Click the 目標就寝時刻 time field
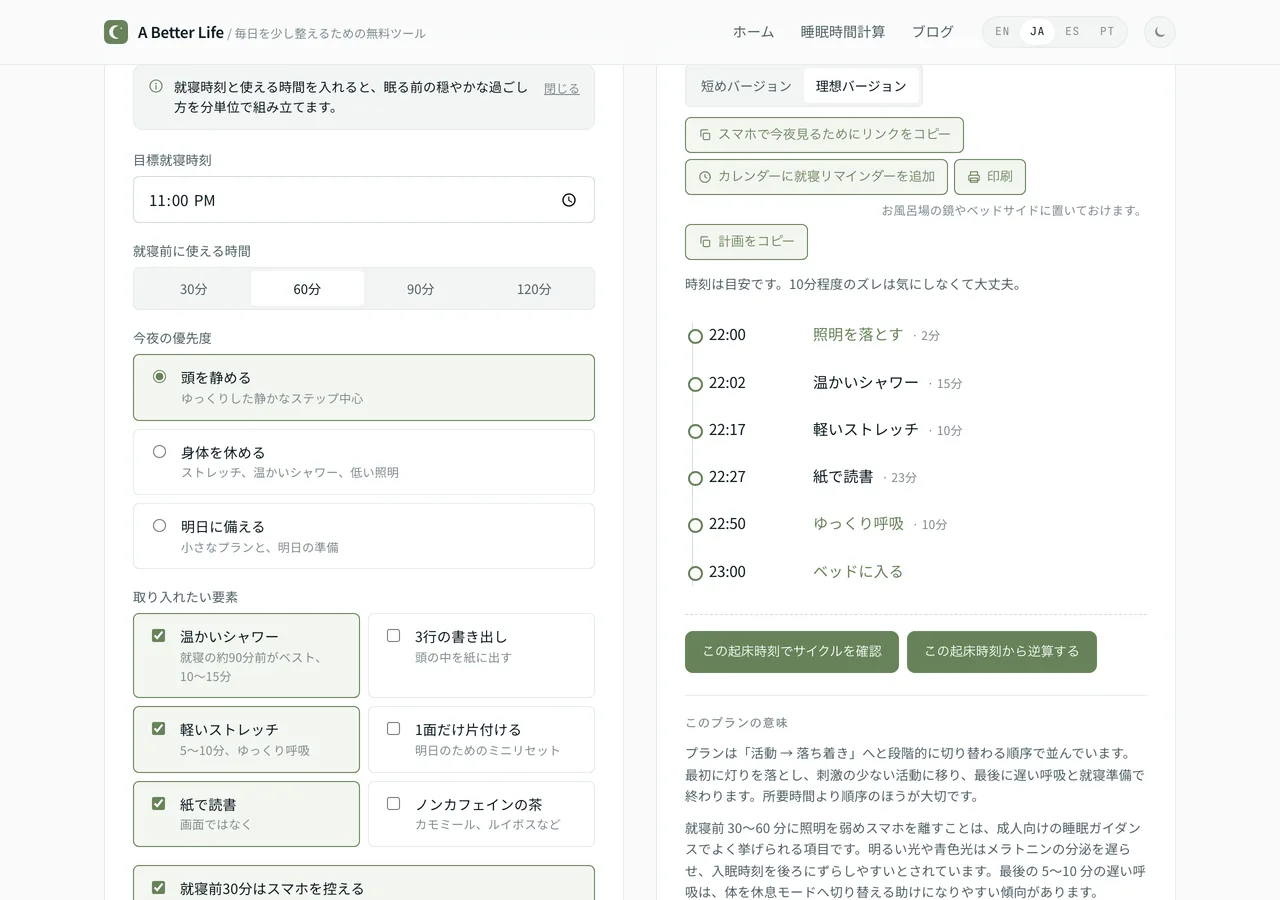This screenshot has height=900, width=1280. point(364,200)
